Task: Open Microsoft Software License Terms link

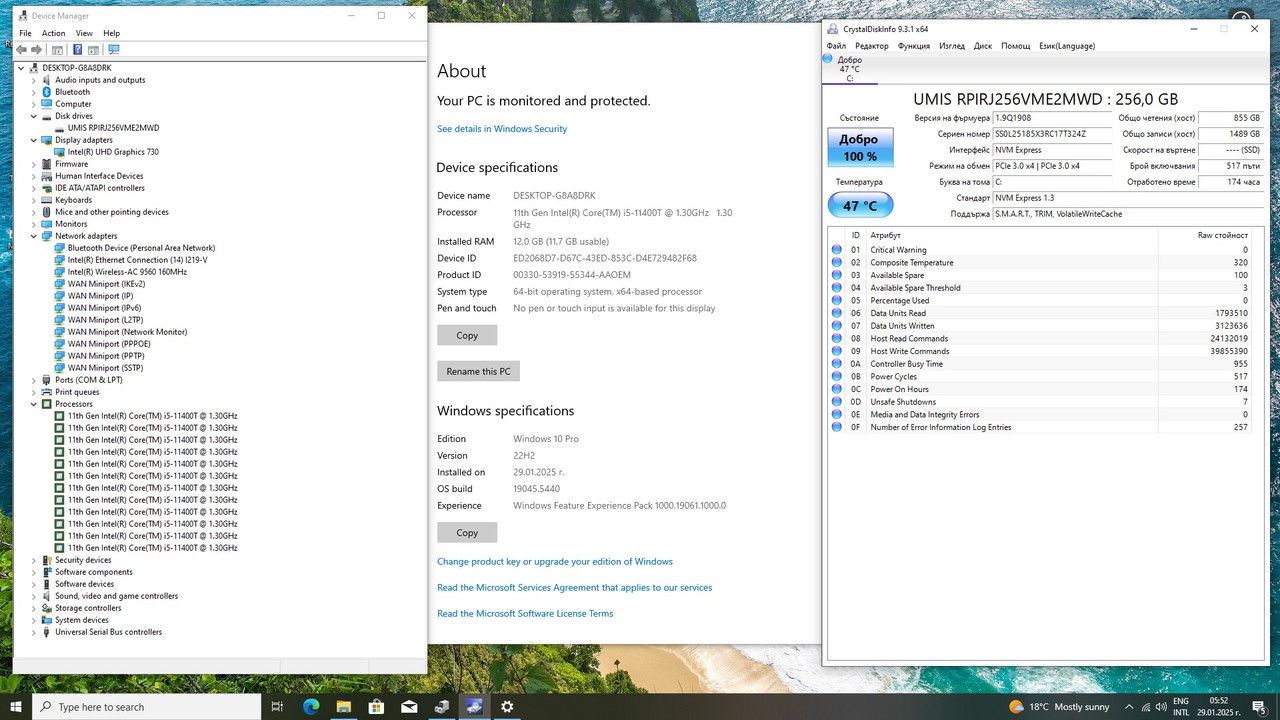Action: click(525, 614)
